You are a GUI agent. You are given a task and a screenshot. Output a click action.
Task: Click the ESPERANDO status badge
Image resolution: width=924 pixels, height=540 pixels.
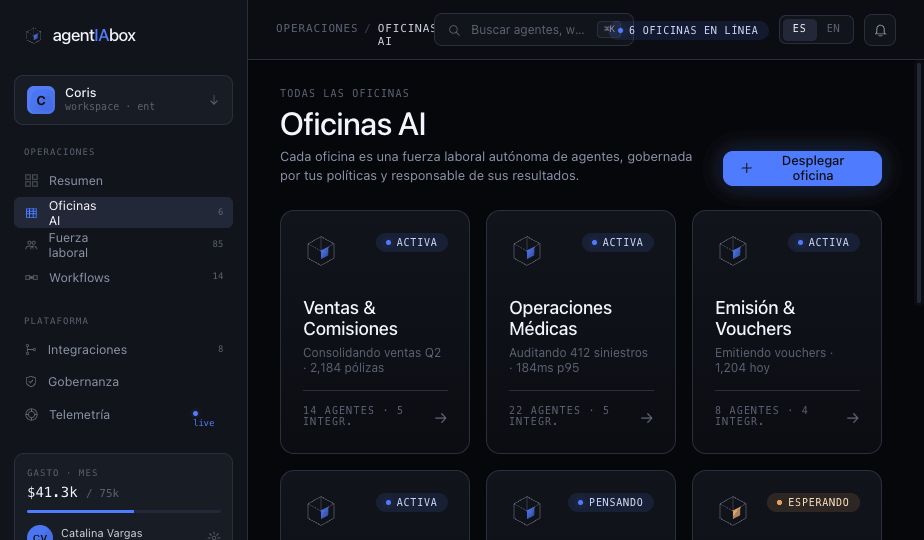(813, 502)
